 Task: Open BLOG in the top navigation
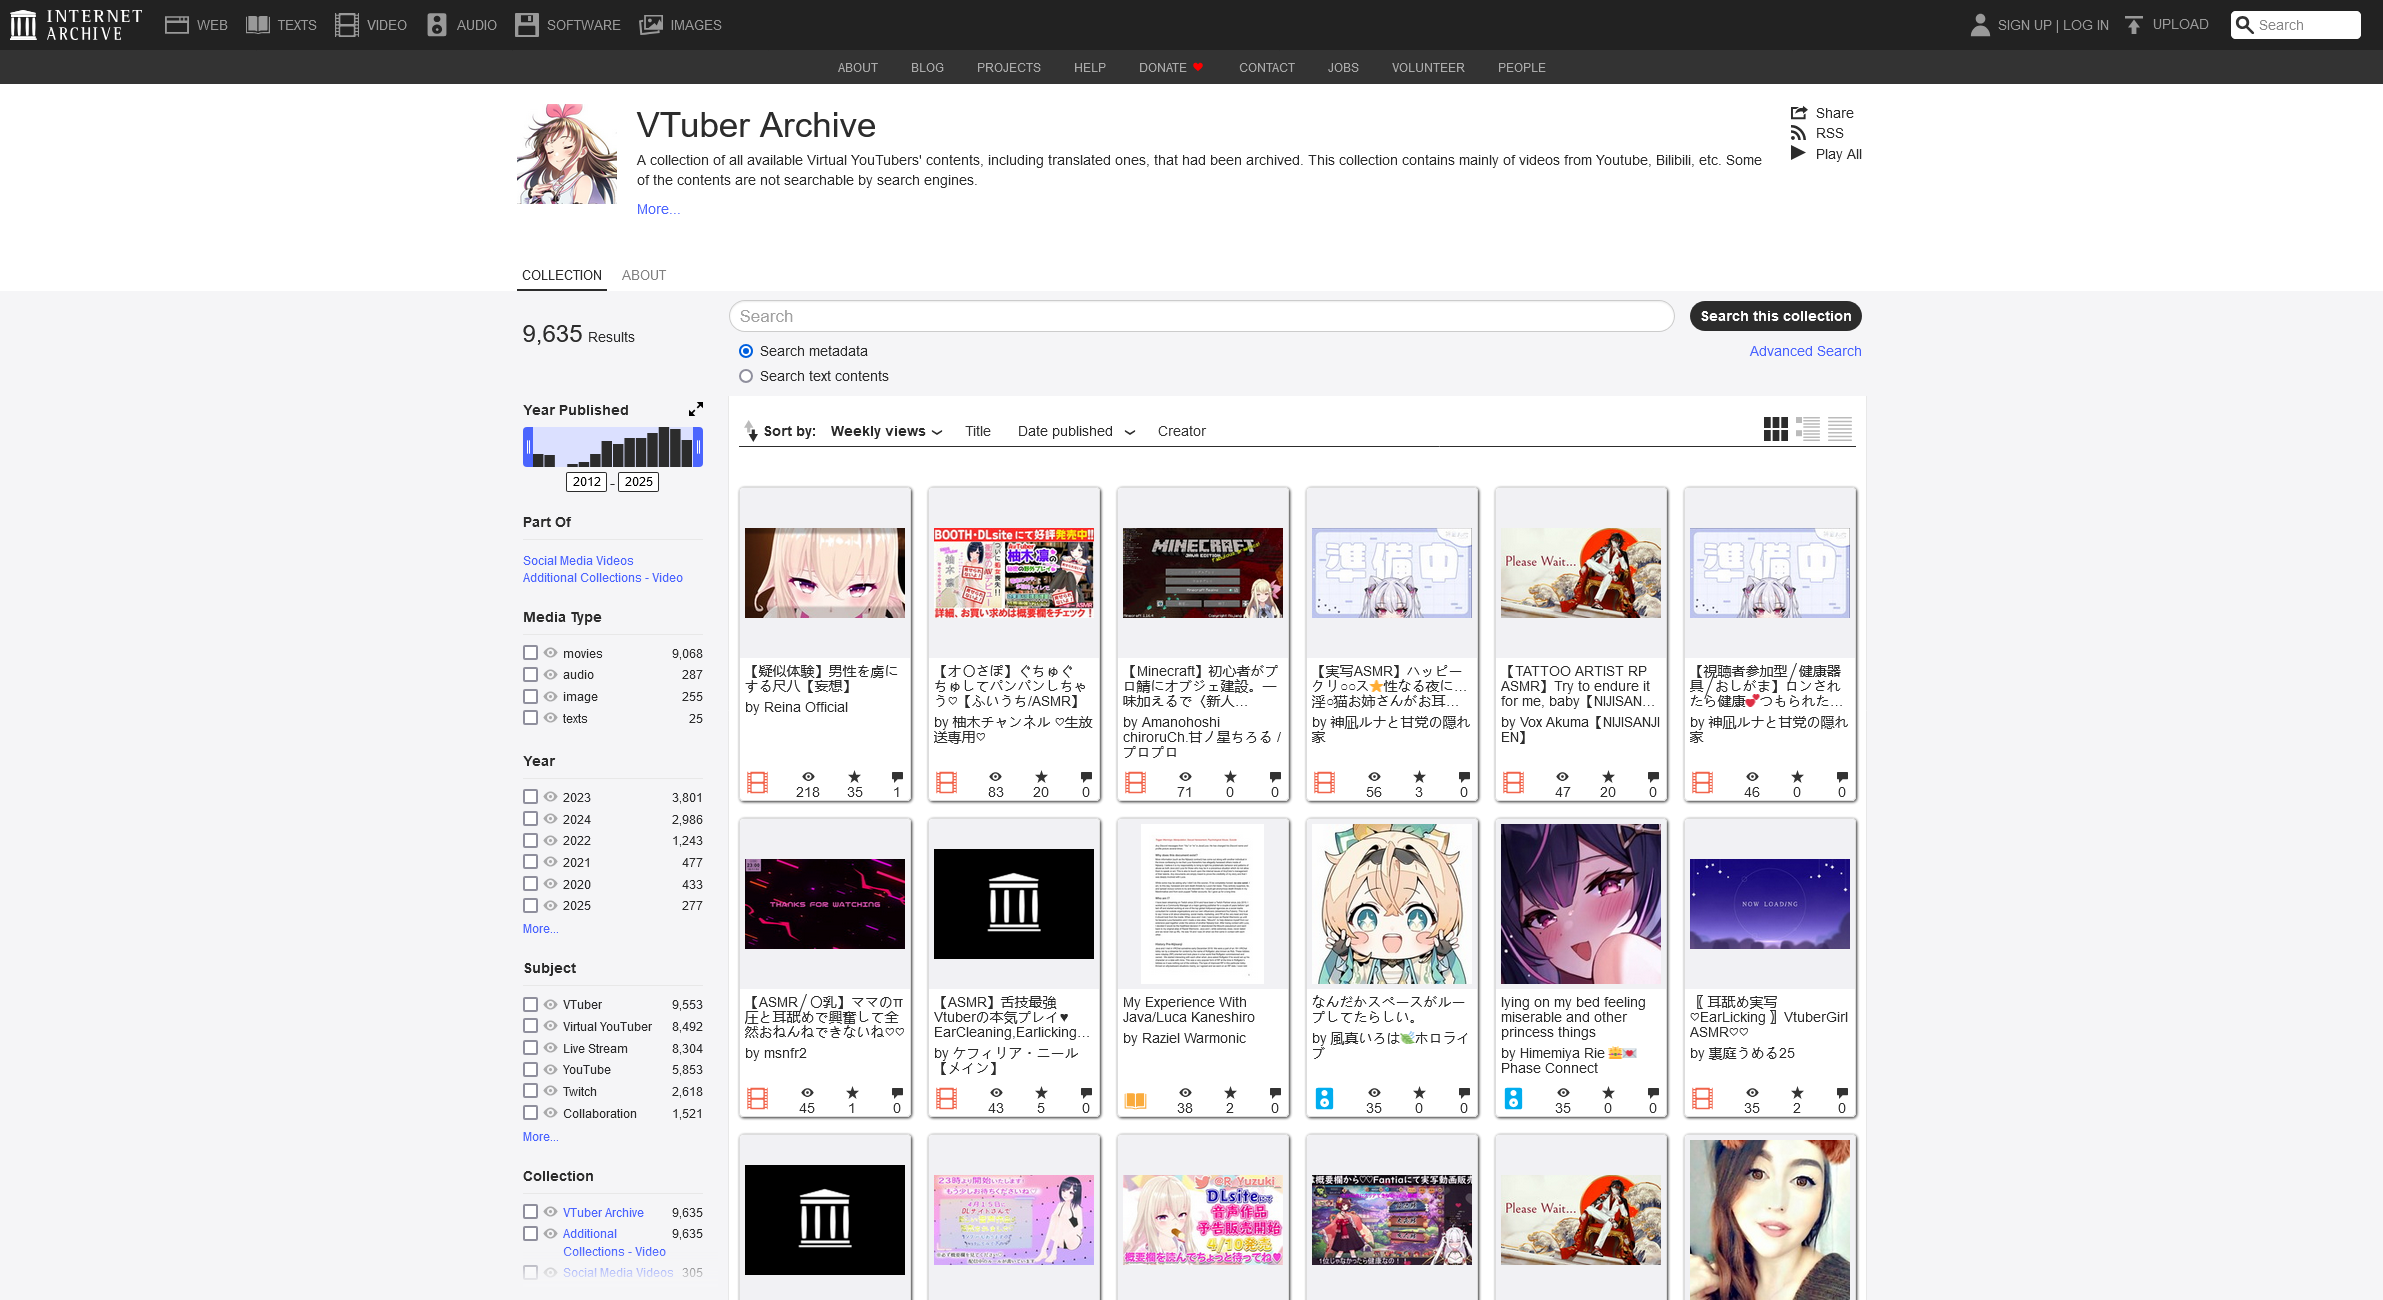[x=927, y=67]
